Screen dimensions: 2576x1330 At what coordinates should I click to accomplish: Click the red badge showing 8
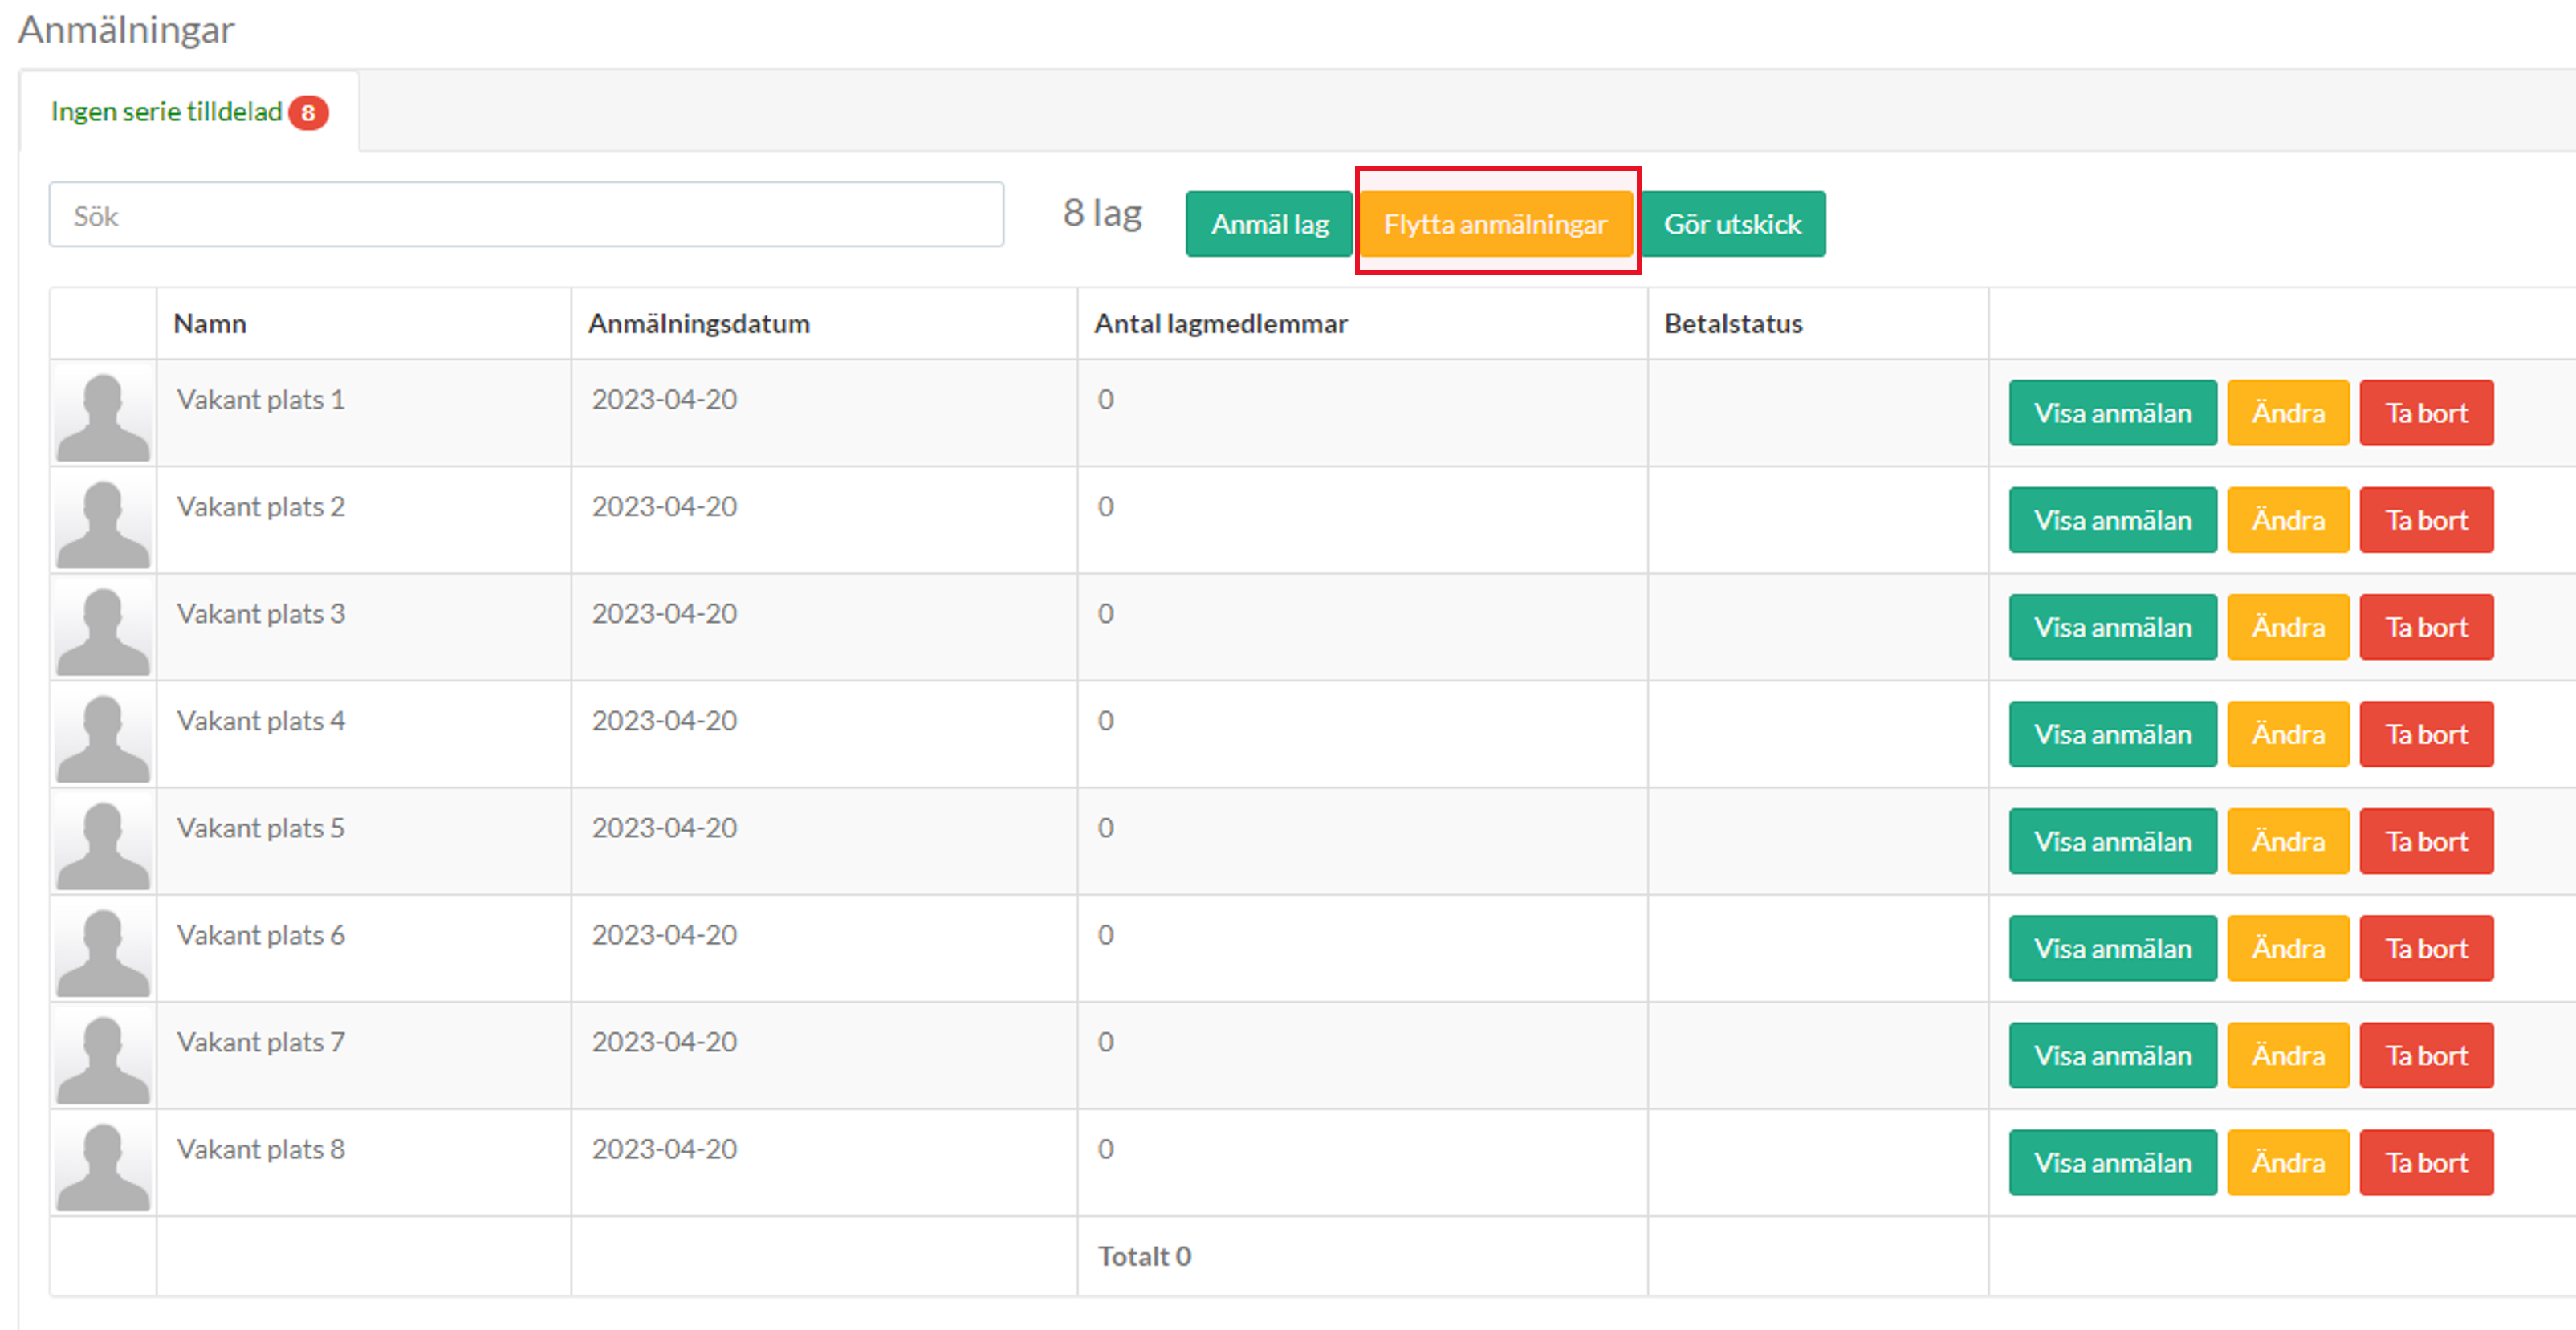pyautogui.click(x=308, y=112)
